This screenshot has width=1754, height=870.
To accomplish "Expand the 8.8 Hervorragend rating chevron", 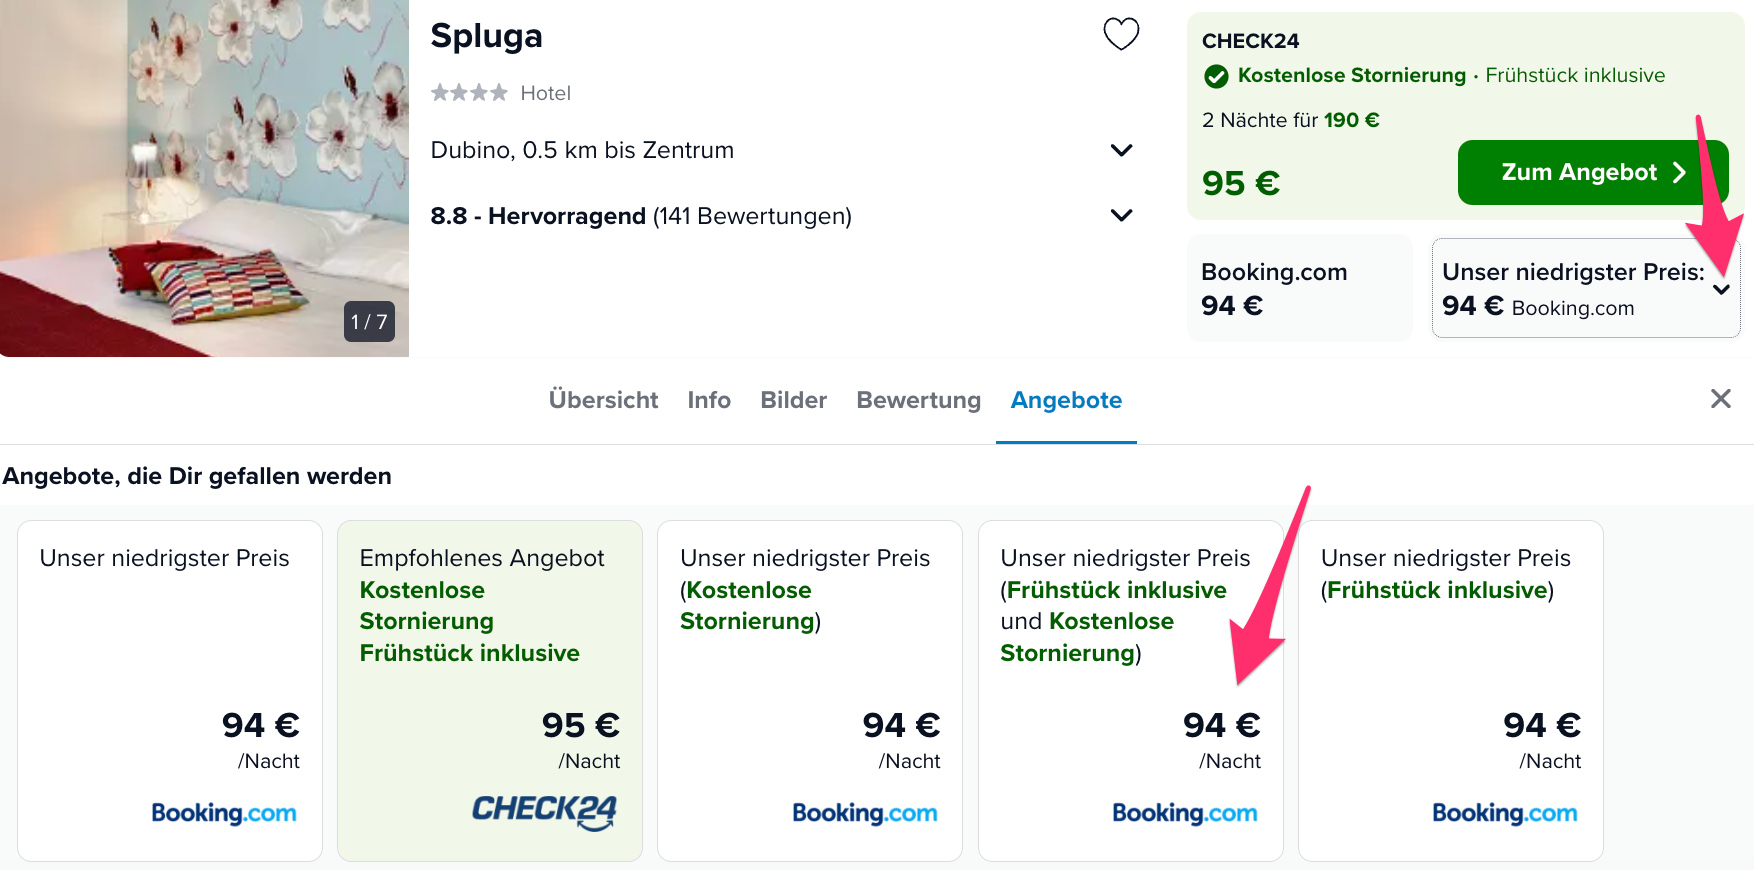I will (x=1121, y=215).
